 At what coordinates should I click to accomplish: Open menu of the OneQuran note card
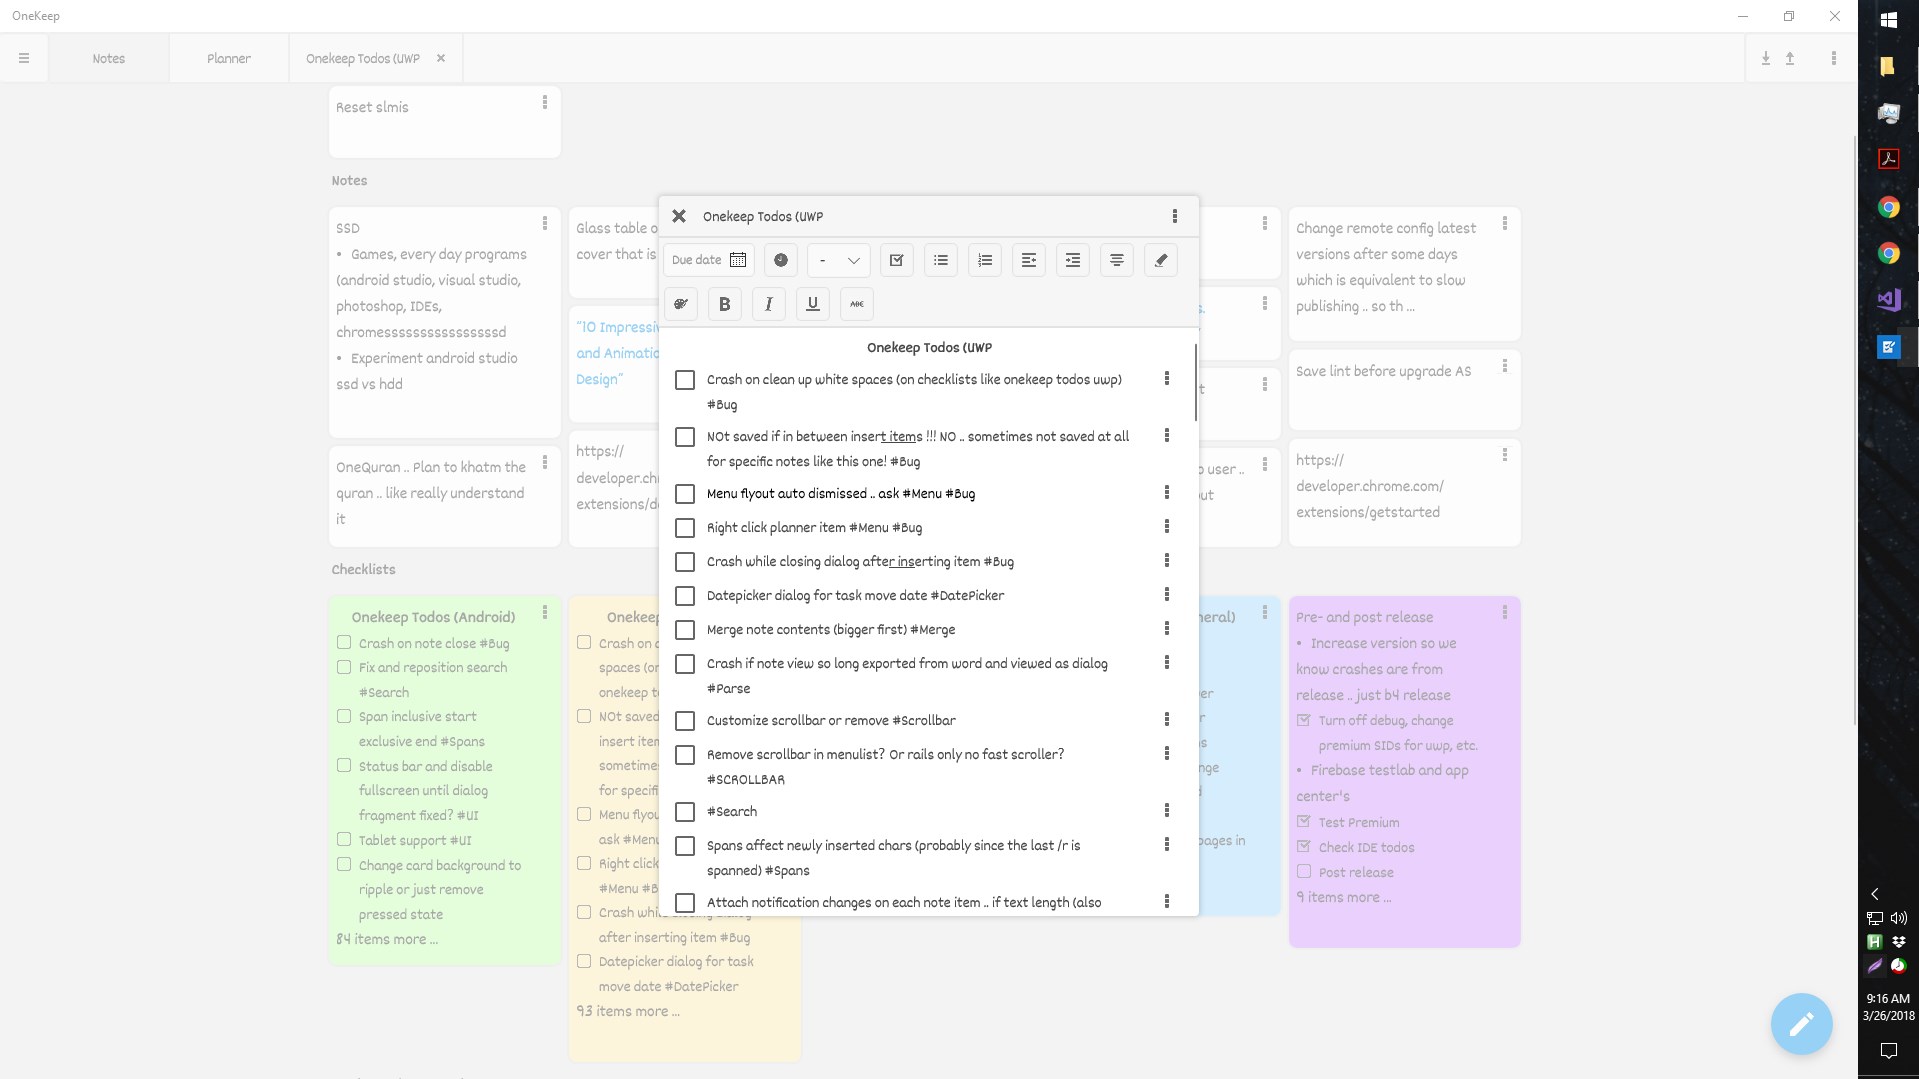pos(545,462)
